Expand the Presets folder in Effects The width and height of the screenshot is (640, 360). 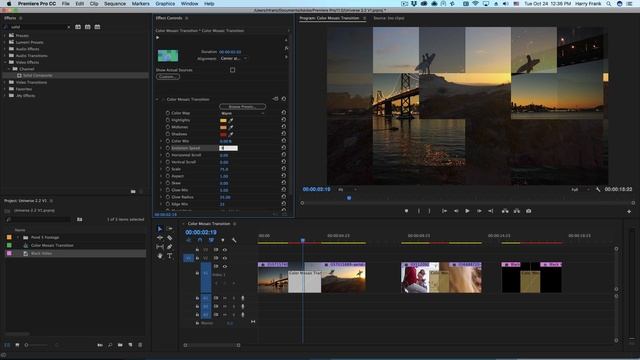coord(5,36)
